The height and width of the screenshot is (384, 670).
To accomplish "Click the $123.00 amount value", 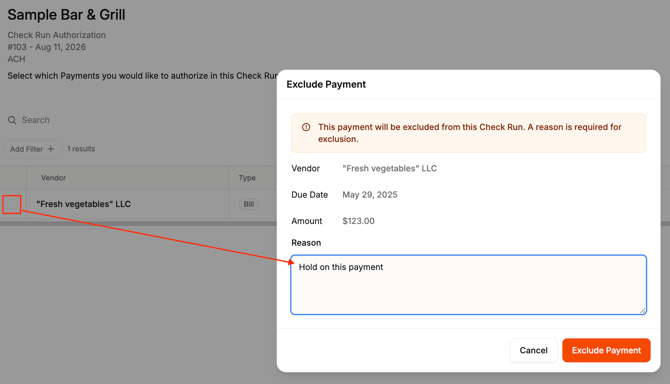I will point(358,221).
